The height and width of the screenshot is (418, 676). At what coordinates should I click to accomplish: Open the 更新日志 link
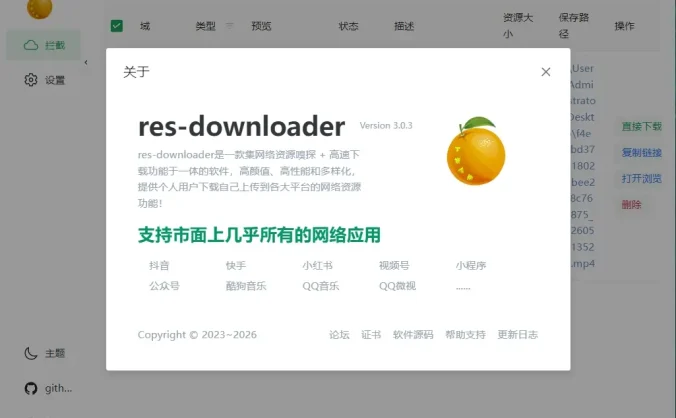pyautogui.click(x=518, y=335)
